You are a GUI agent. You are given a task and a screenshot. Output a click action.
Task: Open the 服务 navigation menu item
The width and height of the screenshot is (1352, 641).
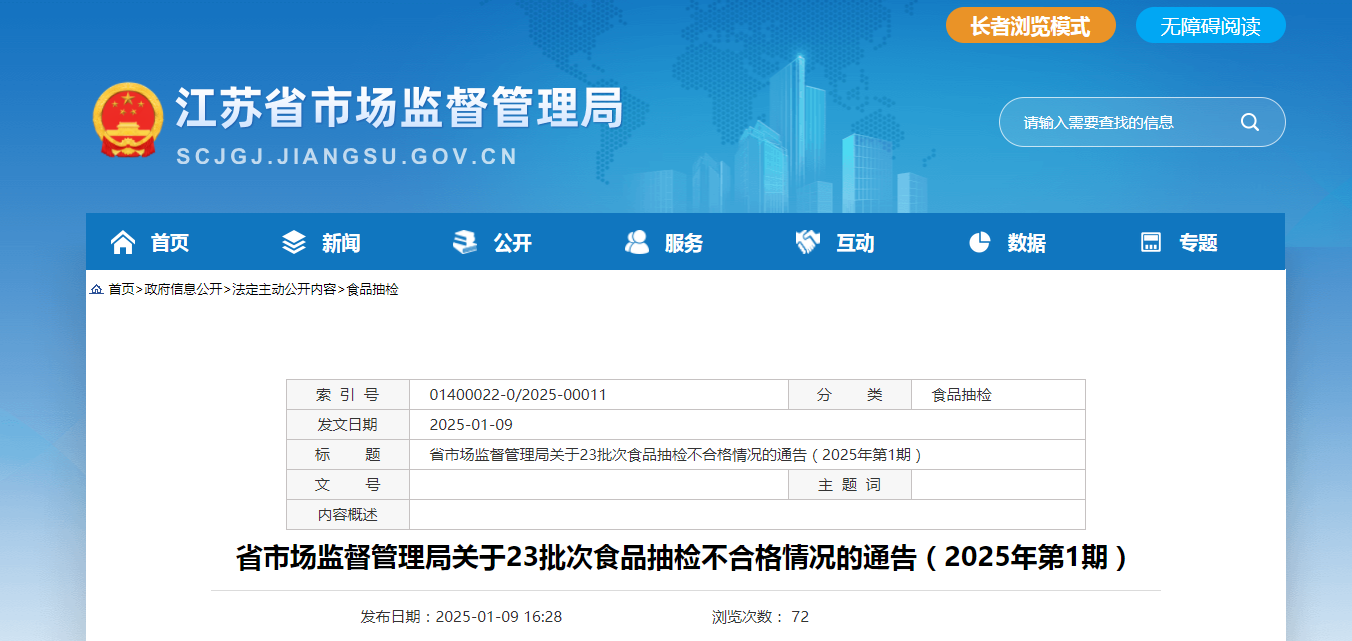pyautogui.click(x=684, y=242)
